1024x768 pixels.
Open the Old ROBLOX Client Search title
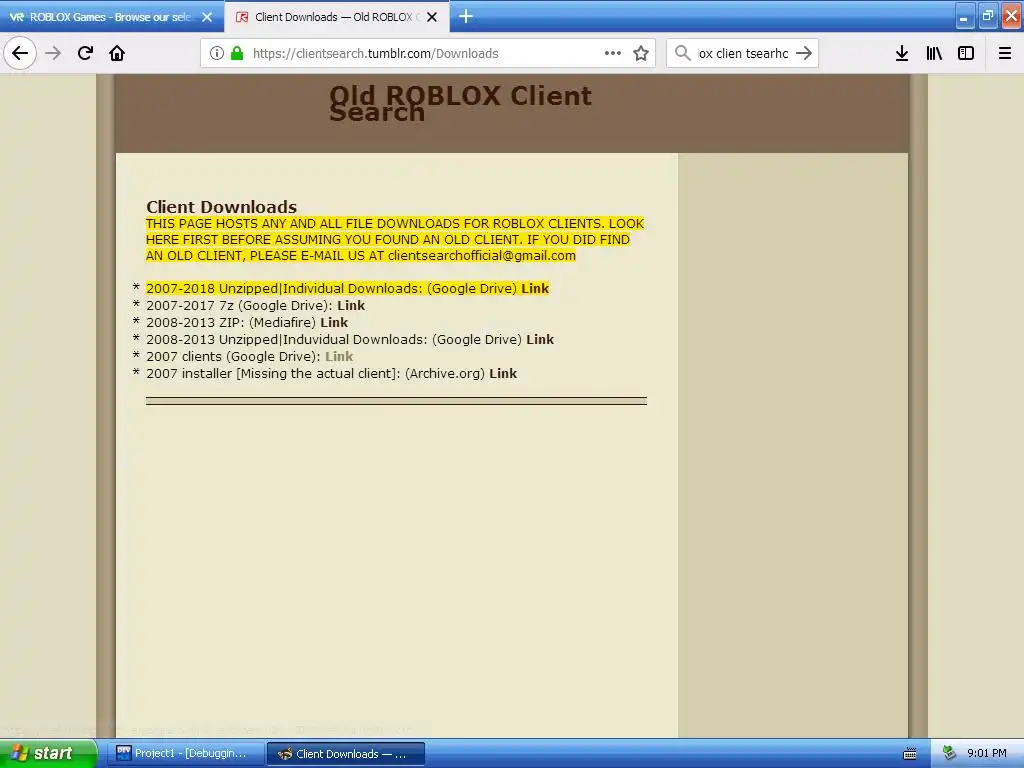click(x=460, y=104)
